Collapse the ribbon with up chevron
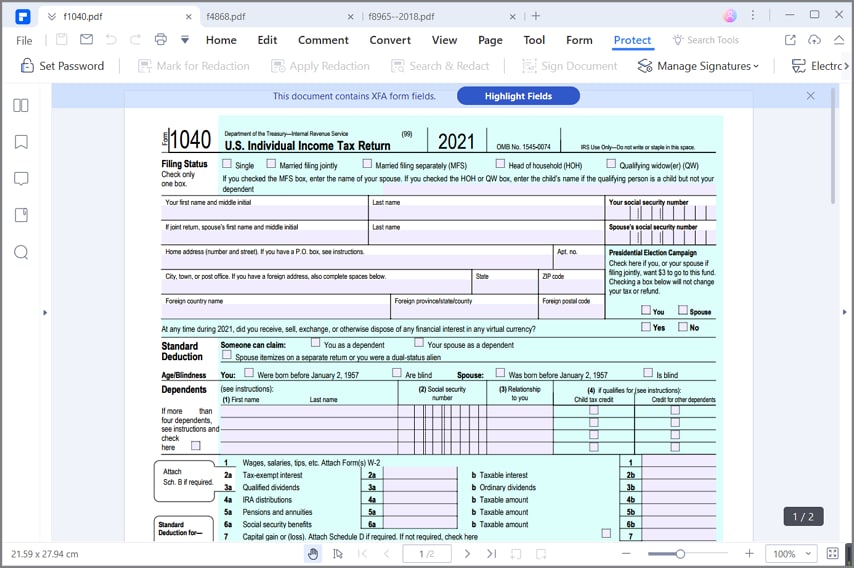Screen dimensions: 854x568 (839, 40)
